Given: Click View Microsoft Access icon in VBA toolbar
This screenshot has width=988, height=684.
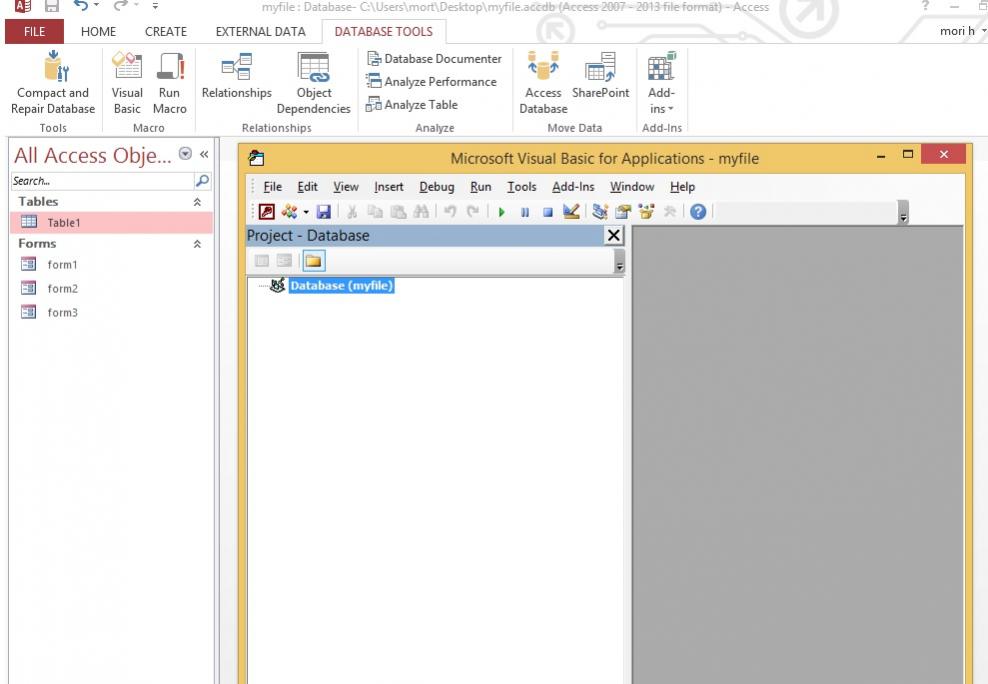Looking at the screenshot, I should pos(267,212).
